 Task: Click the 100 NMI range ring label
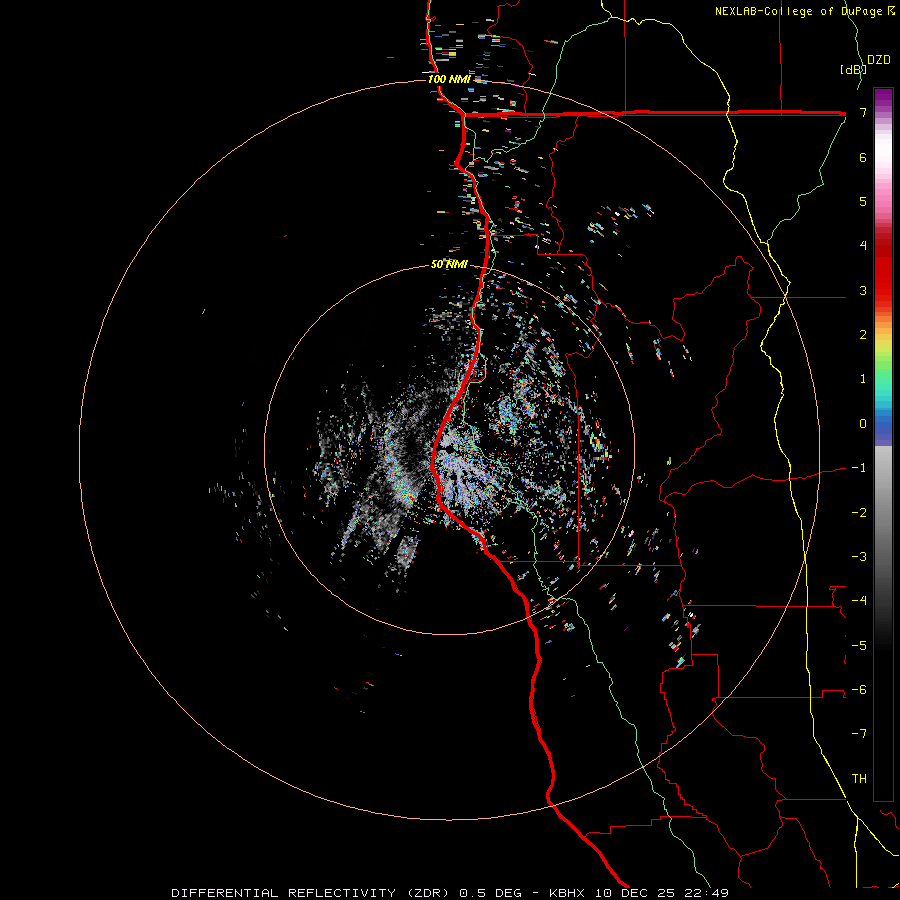coord(448,79)
